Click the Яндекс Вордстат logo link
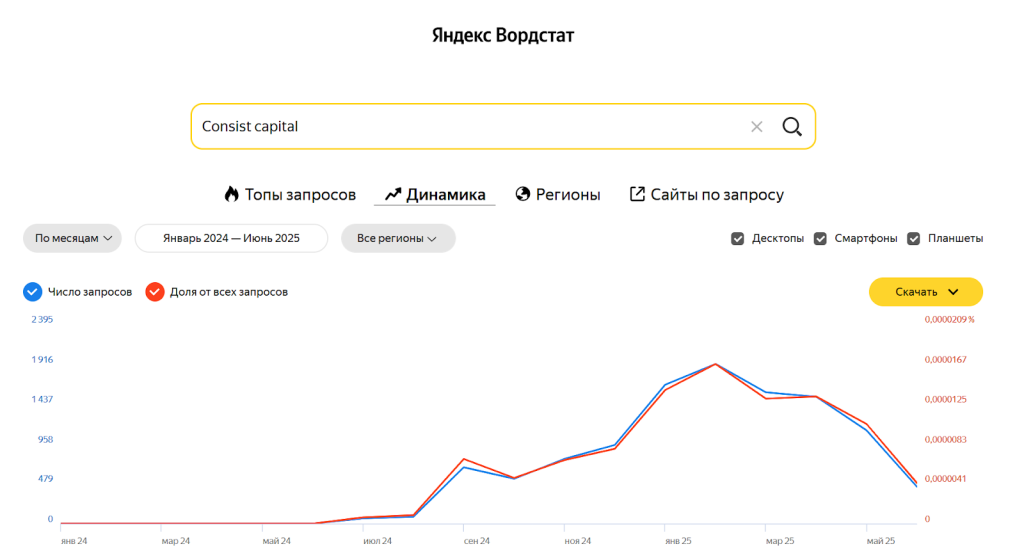The image size is (1024, 551). tap(503, 36)
